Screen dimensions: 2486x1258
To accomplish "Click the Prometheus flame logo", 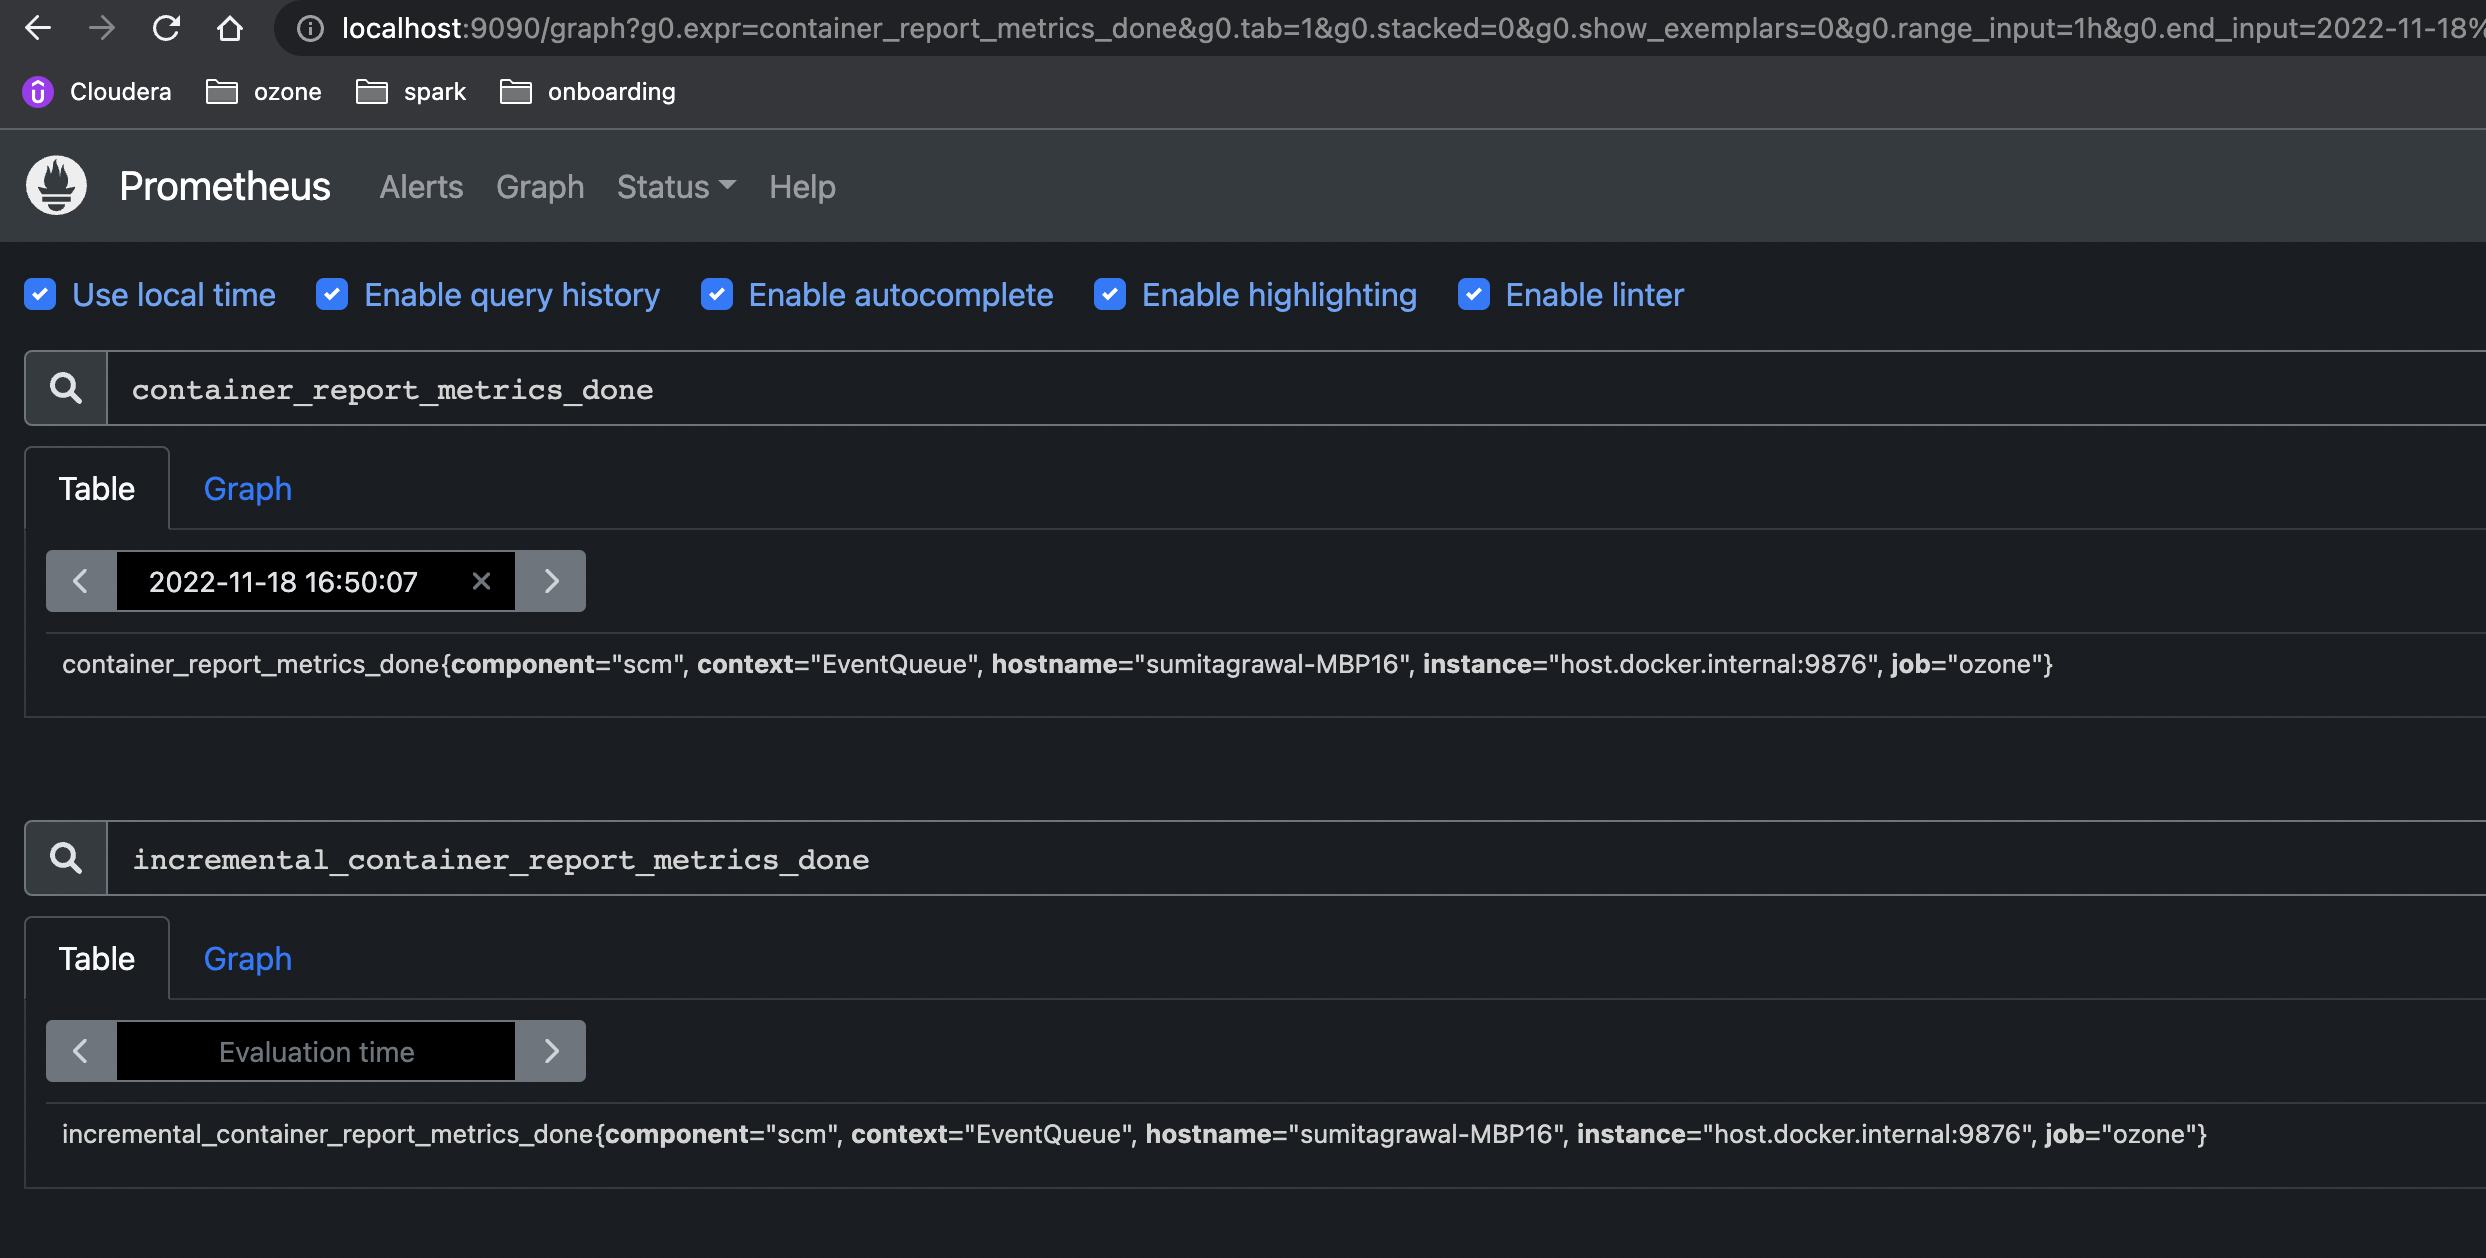I will tap(56, 186).
